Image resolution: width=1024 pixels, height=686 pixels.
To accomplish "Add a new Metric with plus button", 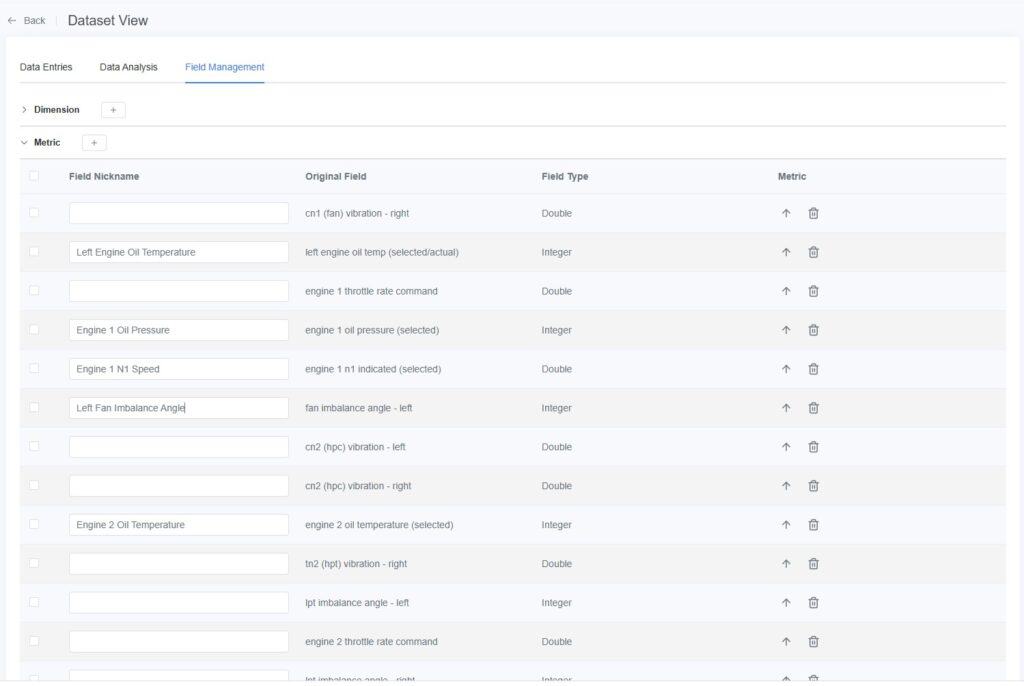I will 94,143.
